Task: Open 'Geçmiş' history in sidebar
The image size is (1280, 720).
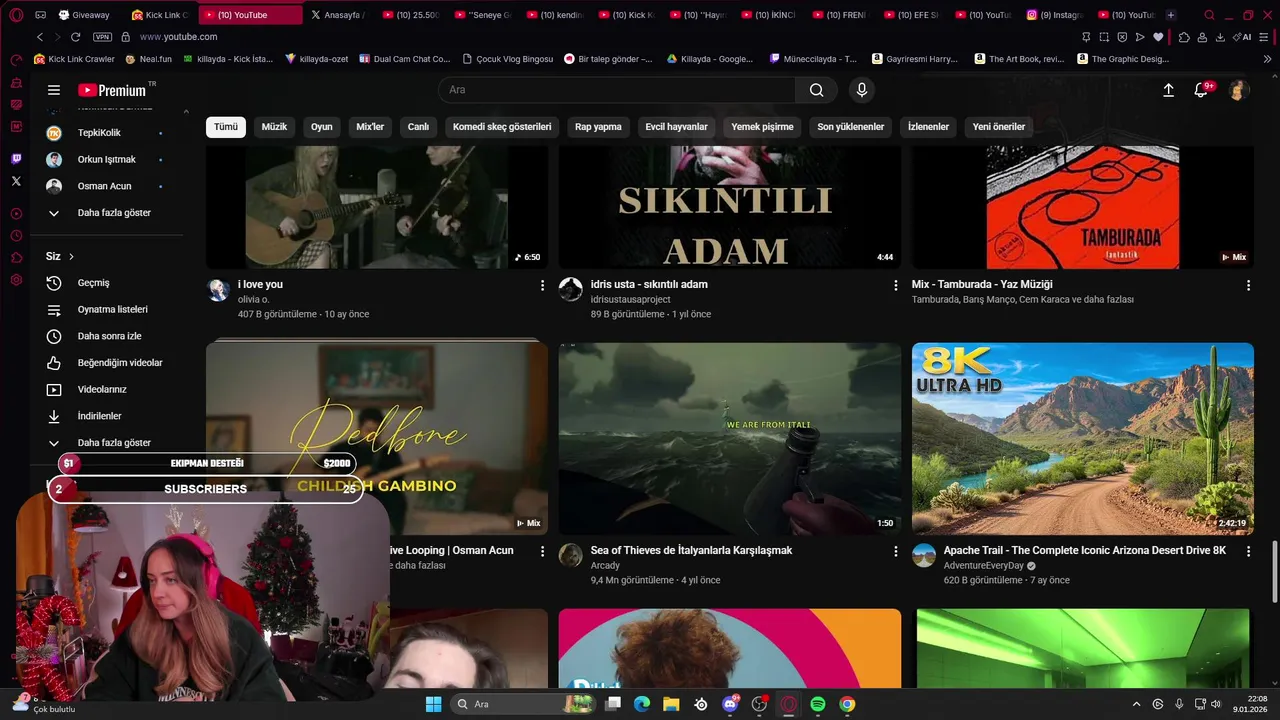Action: 107,283
